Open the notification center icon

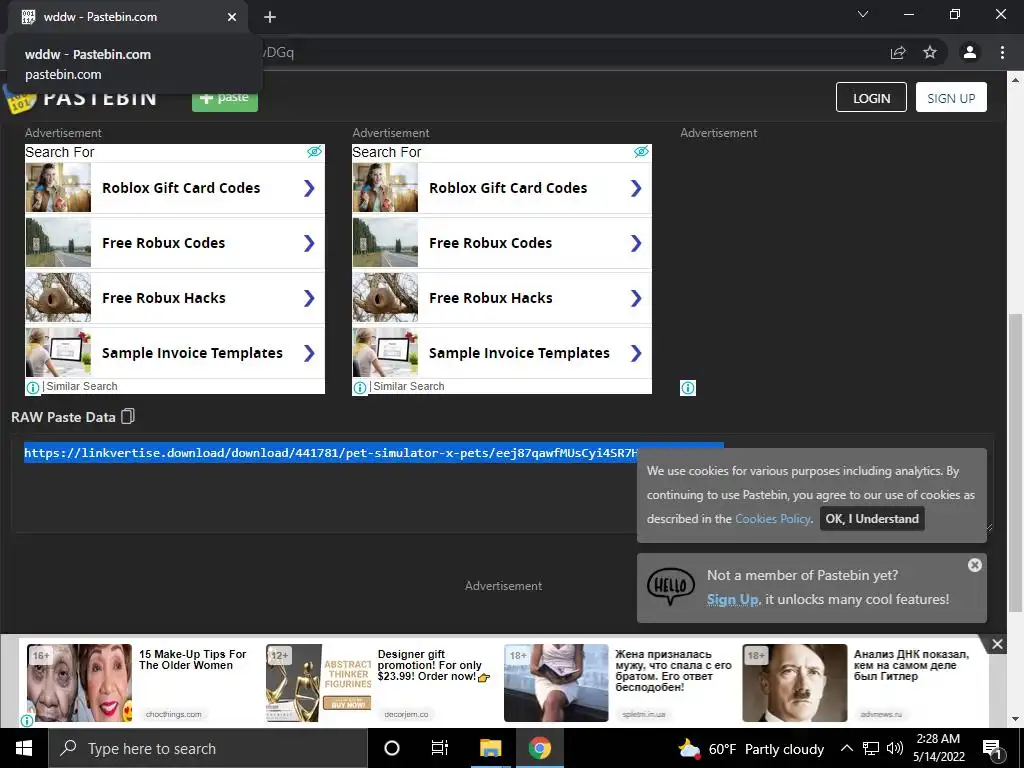coord(991,748)
